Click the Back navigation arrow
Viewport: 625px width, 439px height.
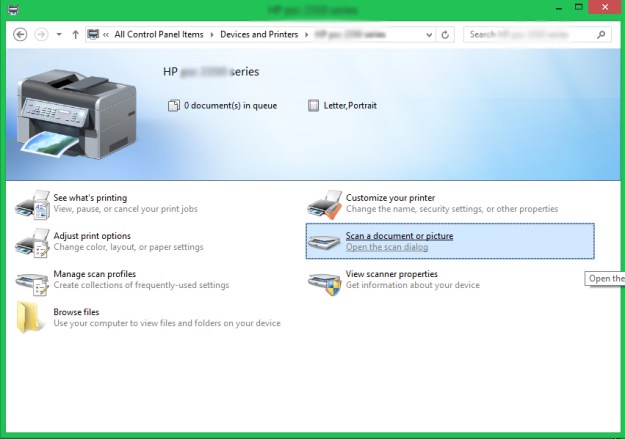pyautogui.click(x=20, y=34)
